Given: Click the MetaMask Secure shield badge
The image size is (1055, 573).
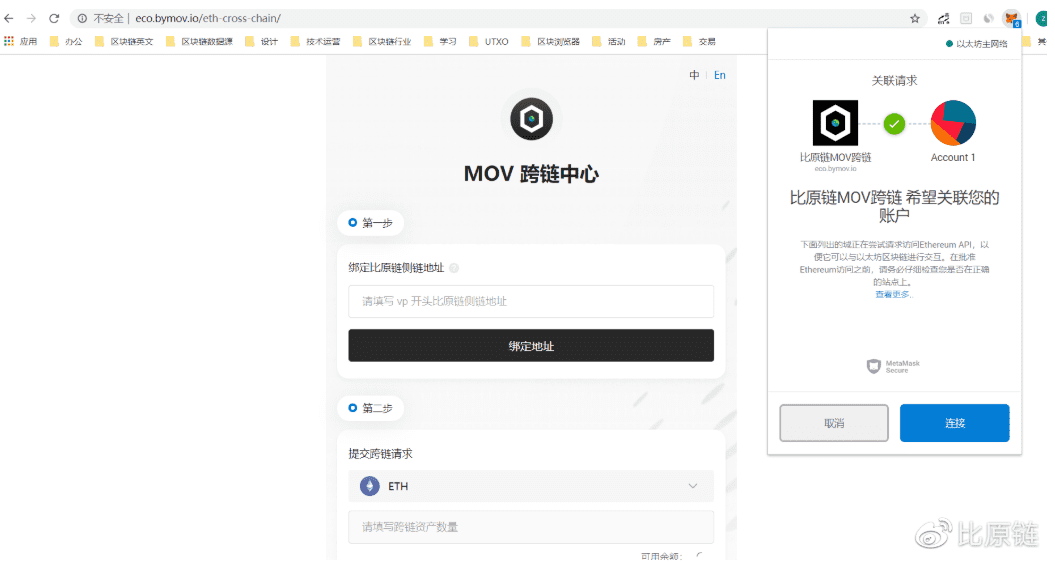Looking at the screenshot, I should click(893, 367).
